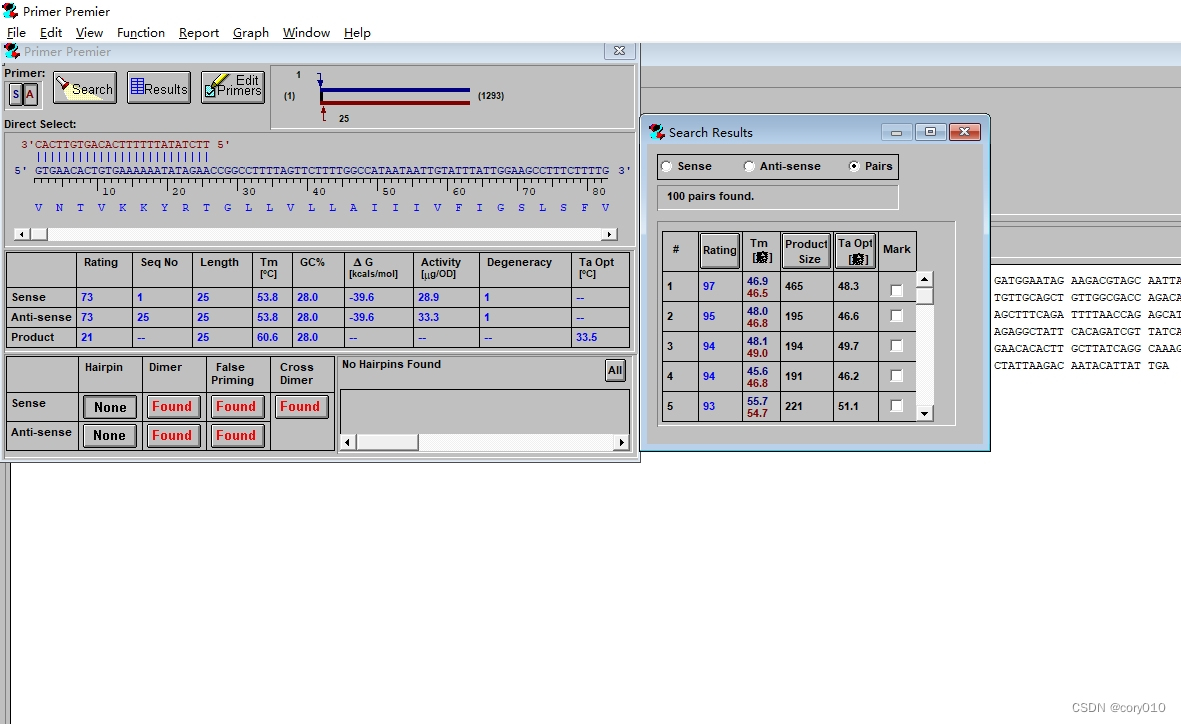
Task: Click hairpin panel scrollbar left arrow
Action: (347, 442)
